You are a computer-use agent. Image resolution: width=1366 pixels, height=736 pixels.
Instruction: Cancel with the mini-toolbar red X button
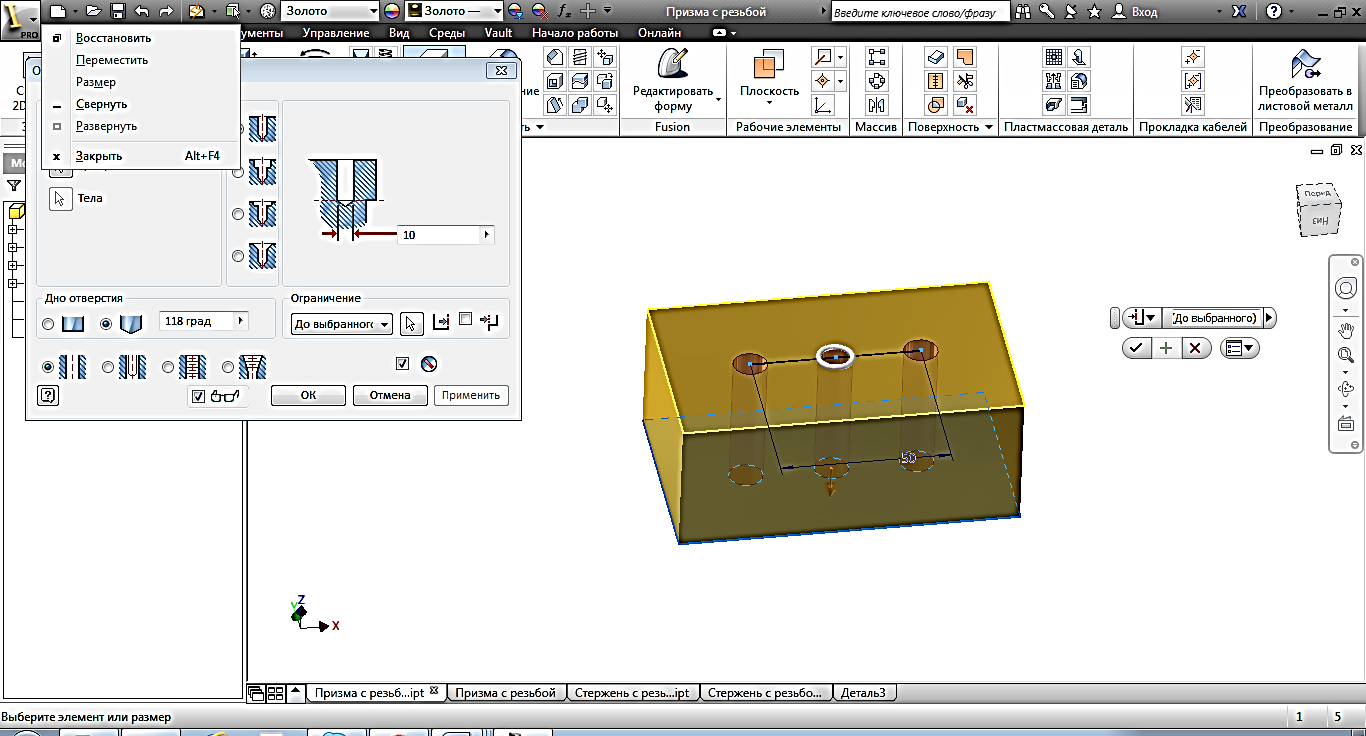tap(1195, 348)
